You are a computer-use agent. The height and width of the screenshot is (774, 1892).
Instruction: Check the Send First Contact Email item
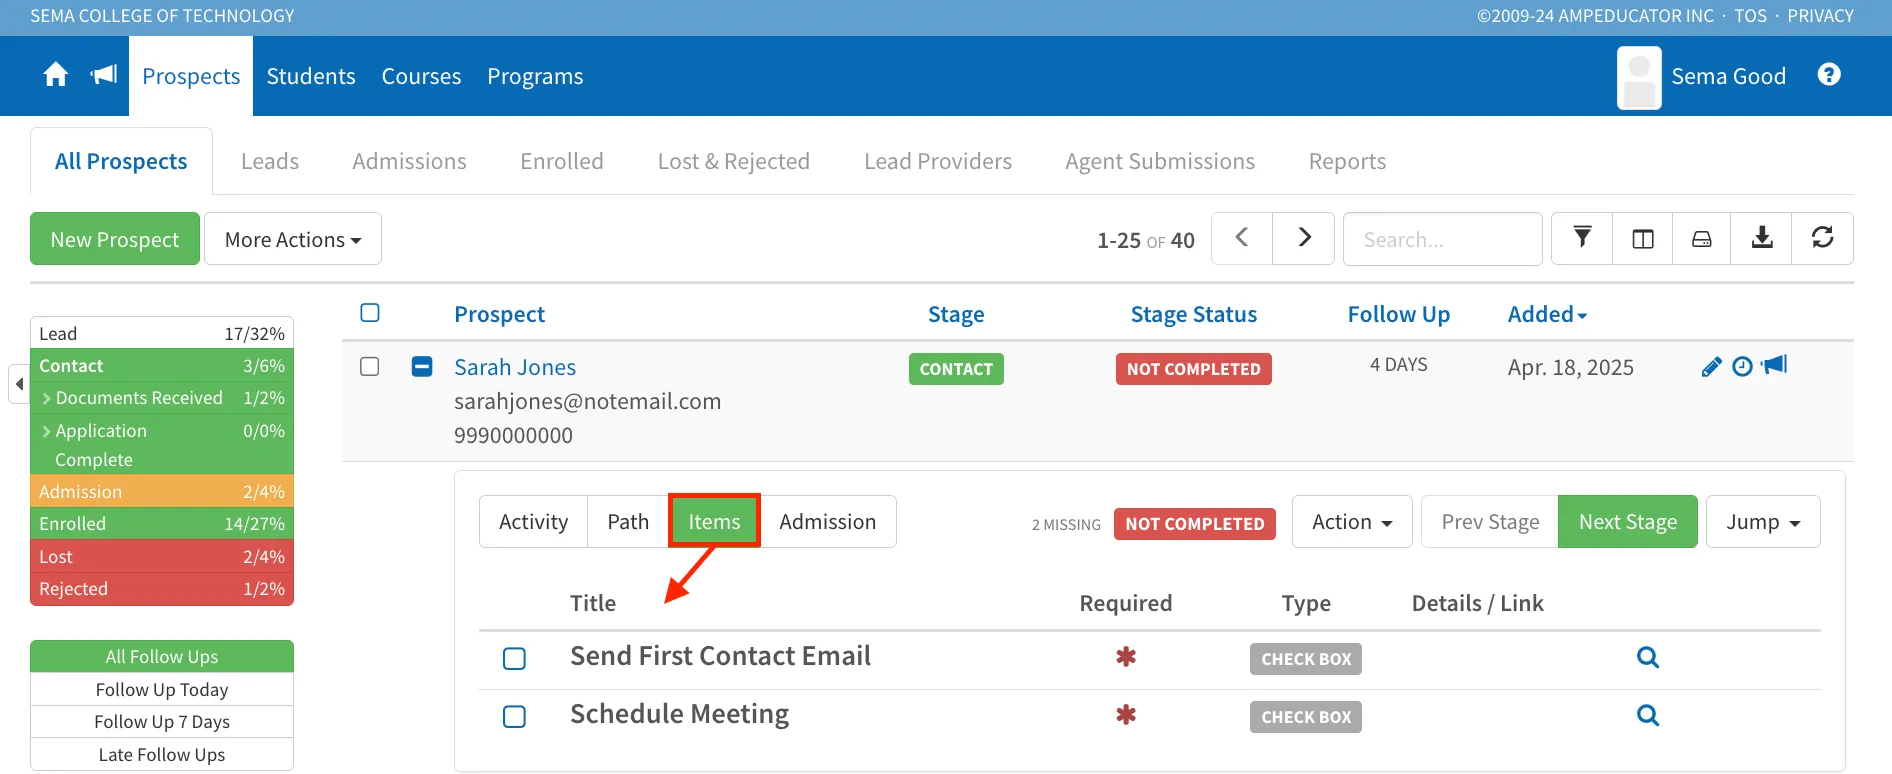click(514, 658)
